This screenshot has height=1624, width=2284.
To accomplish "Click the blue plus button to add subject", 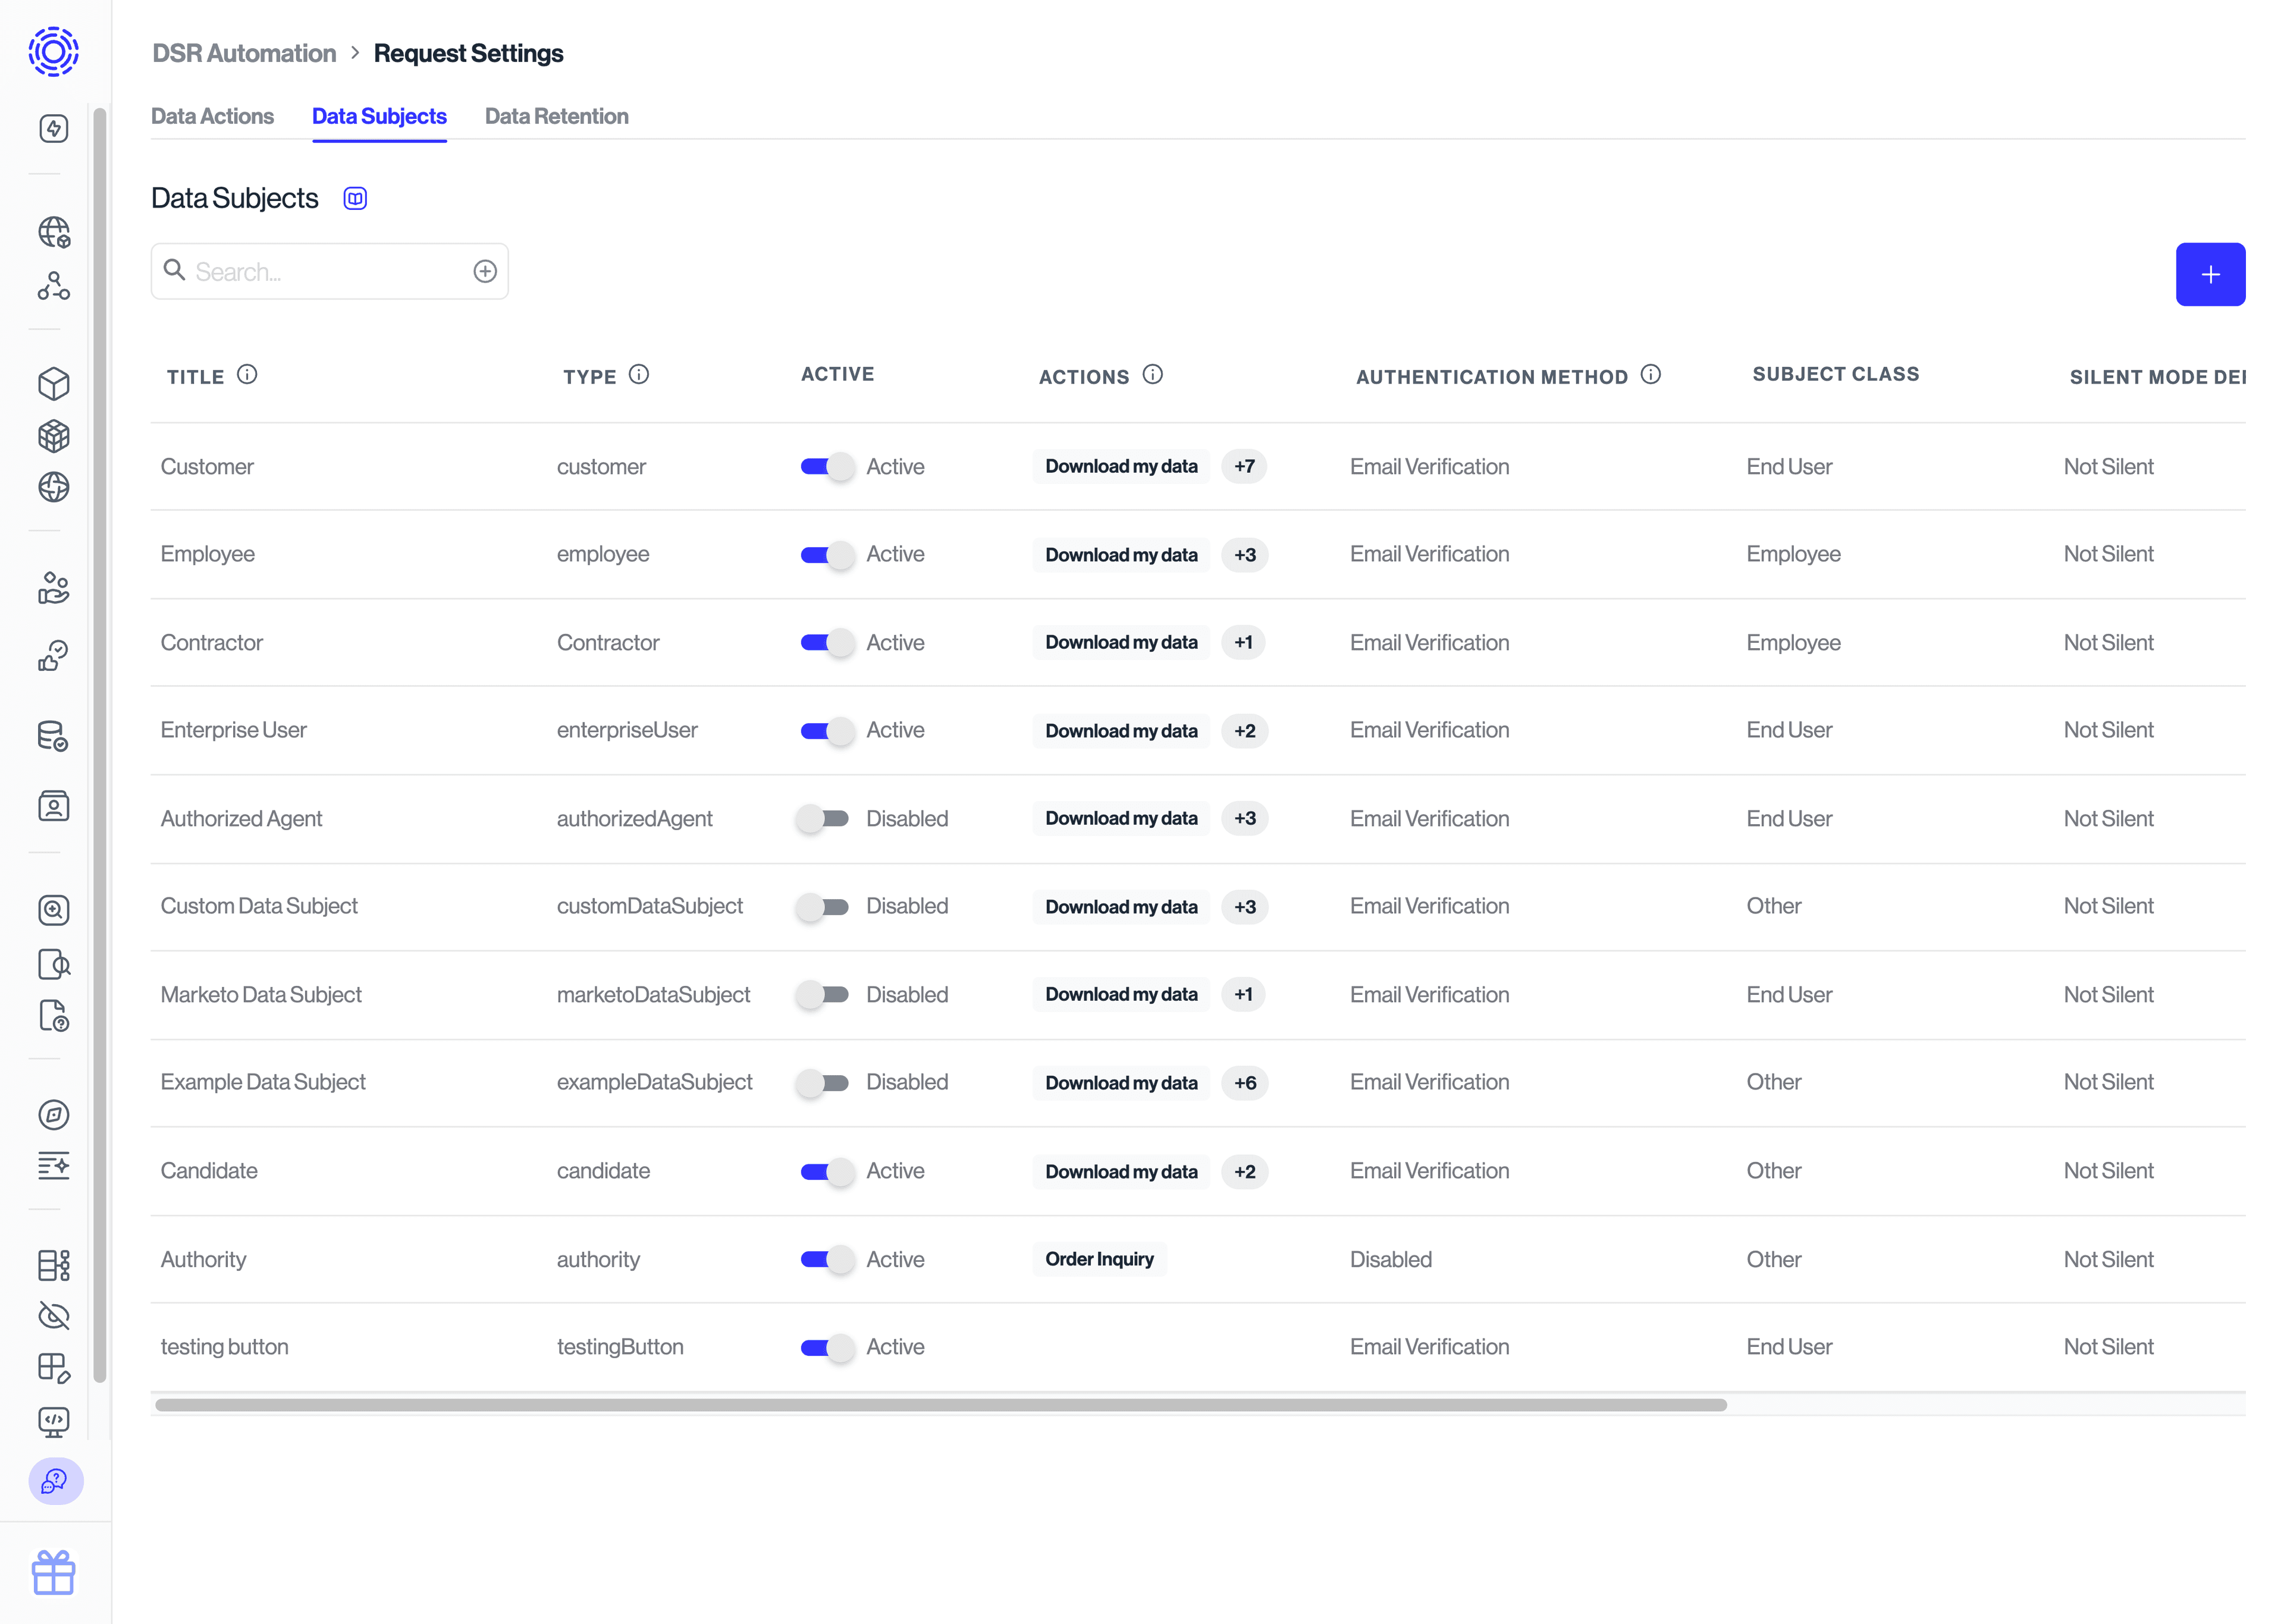I will [x=2210, y=274].
